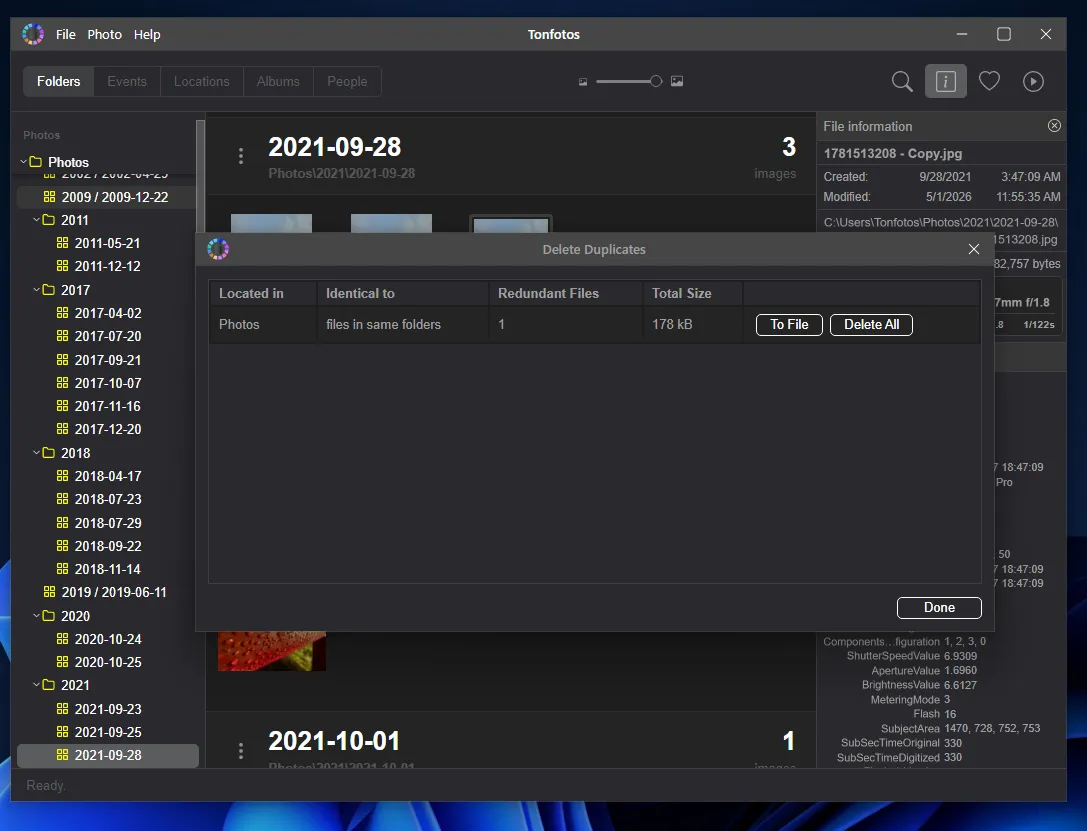Viewport: 1087px width, 831px height.
Task: Open the File menu
Action: 66,34
